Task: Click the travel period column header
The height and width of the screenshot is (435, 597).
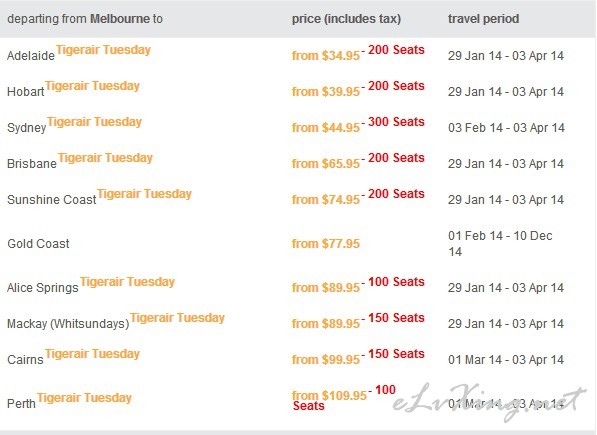Action: pyautogui.click(x=484, y=19)
